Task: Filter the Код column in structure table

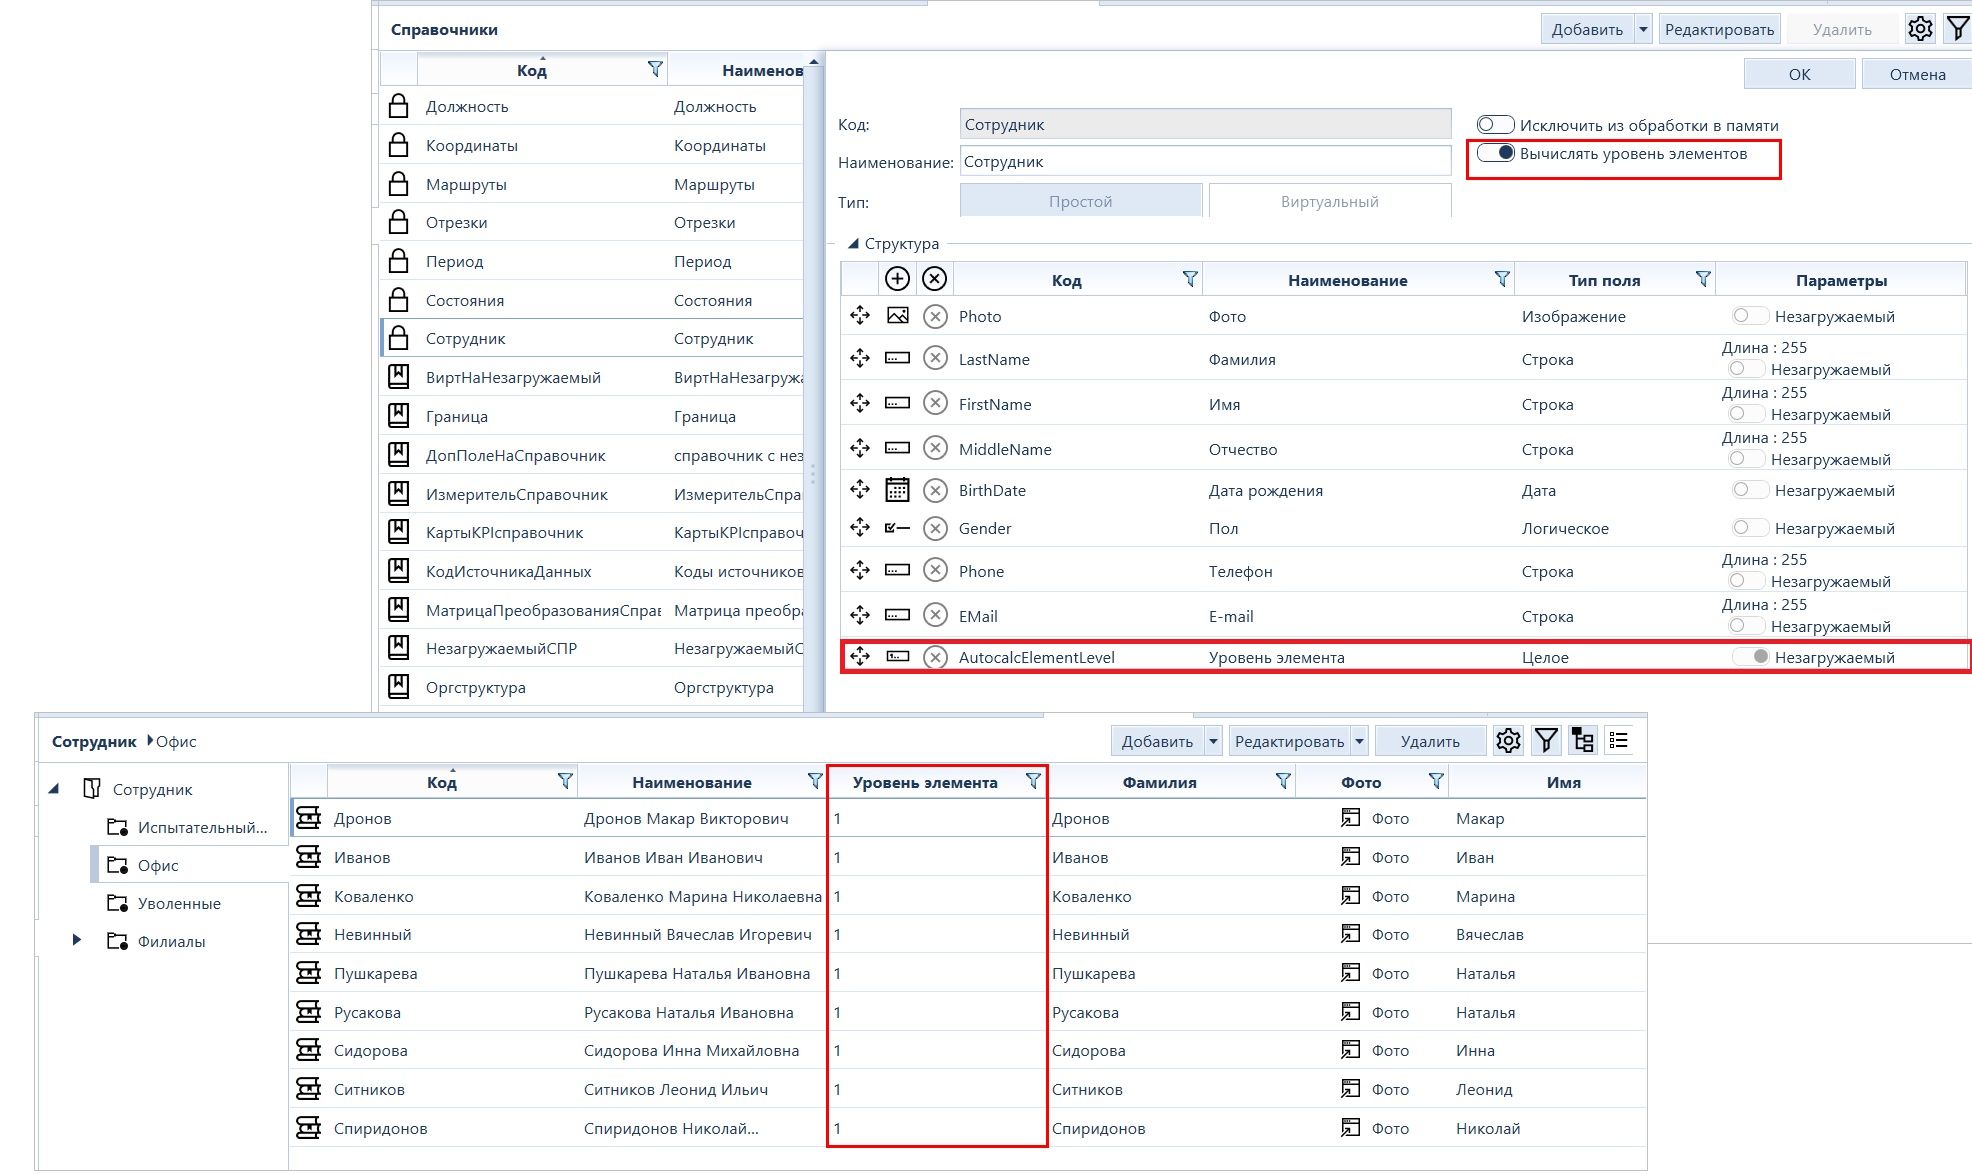Action: 1190,279
